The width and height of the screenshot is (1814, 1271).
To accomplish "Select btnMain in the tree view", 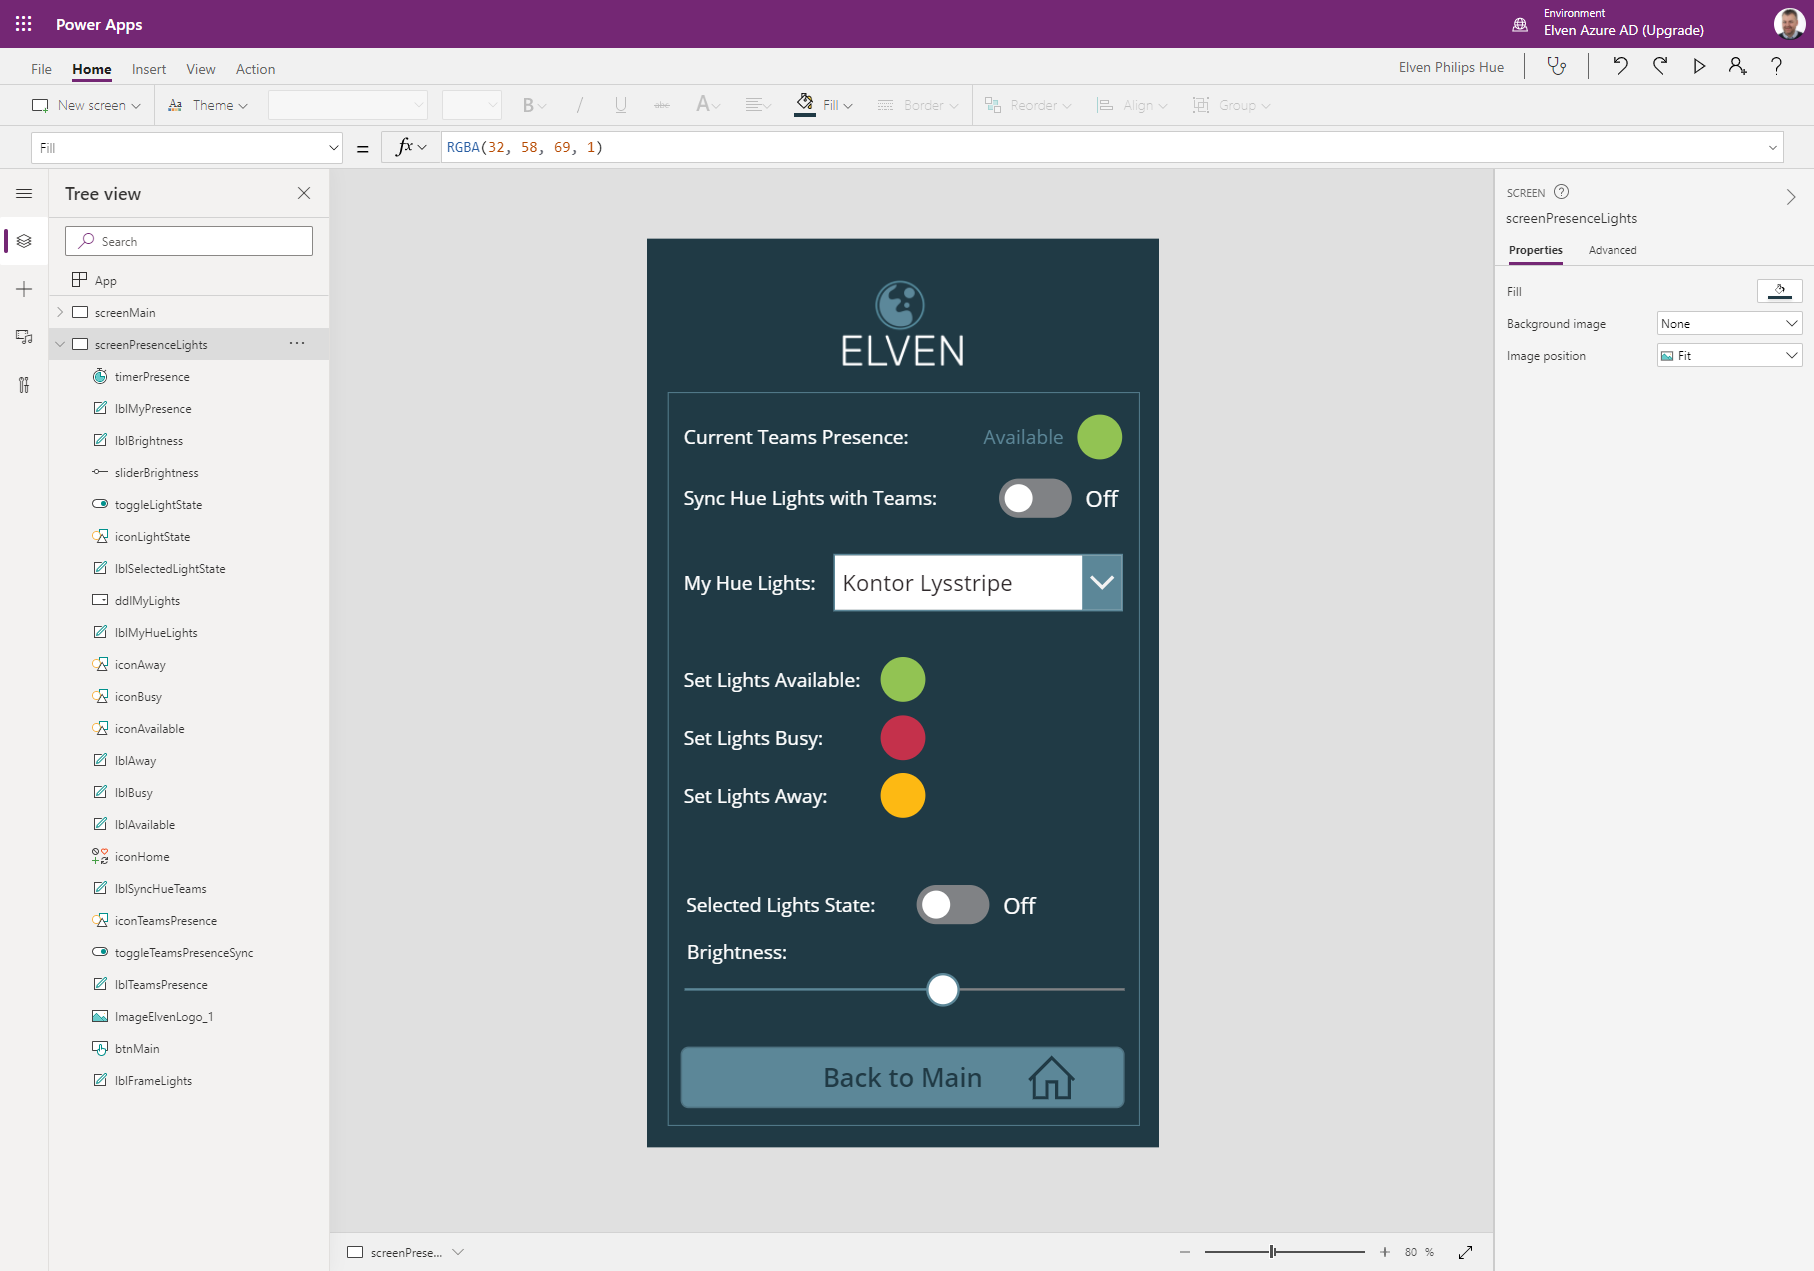I will point(137,1048).
